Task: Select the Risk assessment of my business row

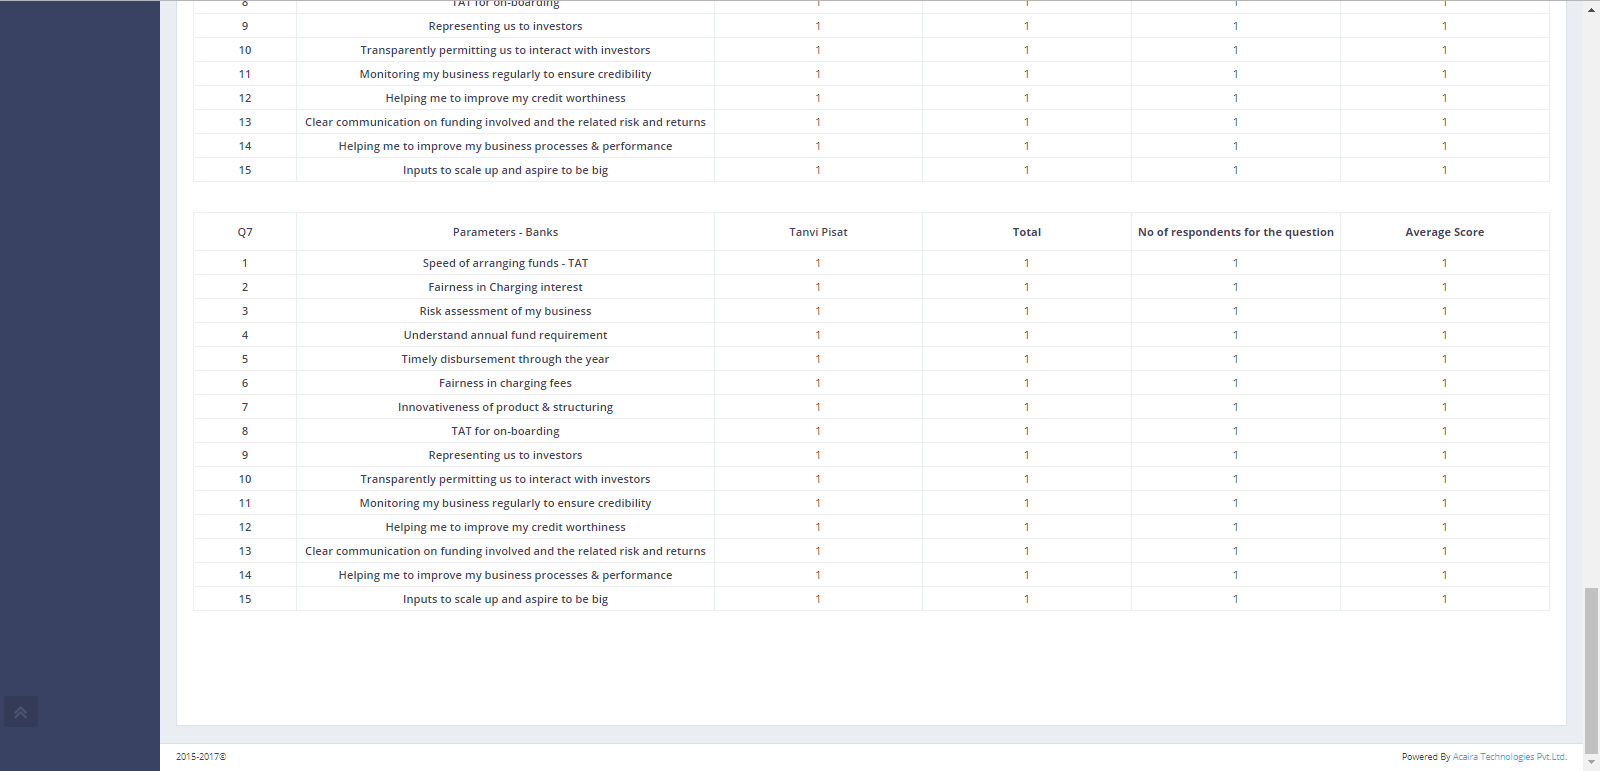Action: (x=505, y=311)
